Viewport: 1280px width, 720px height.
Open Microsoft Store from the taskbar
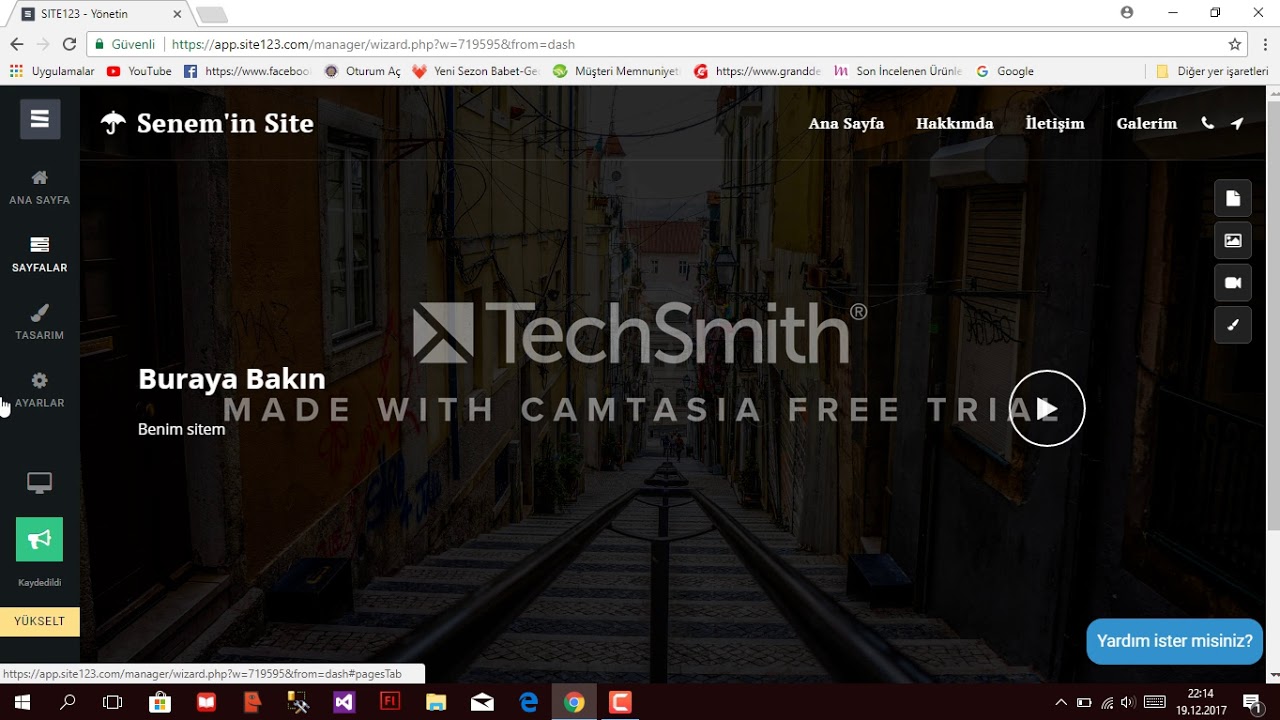coord(160,702)
